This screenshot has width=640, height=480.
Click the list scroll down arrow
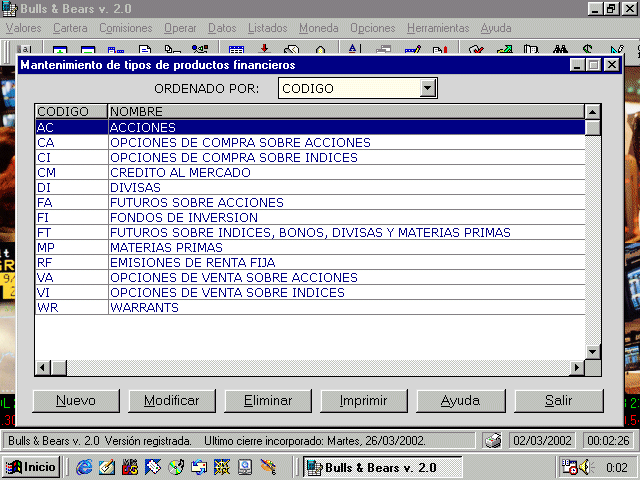(x=592, y=351)
